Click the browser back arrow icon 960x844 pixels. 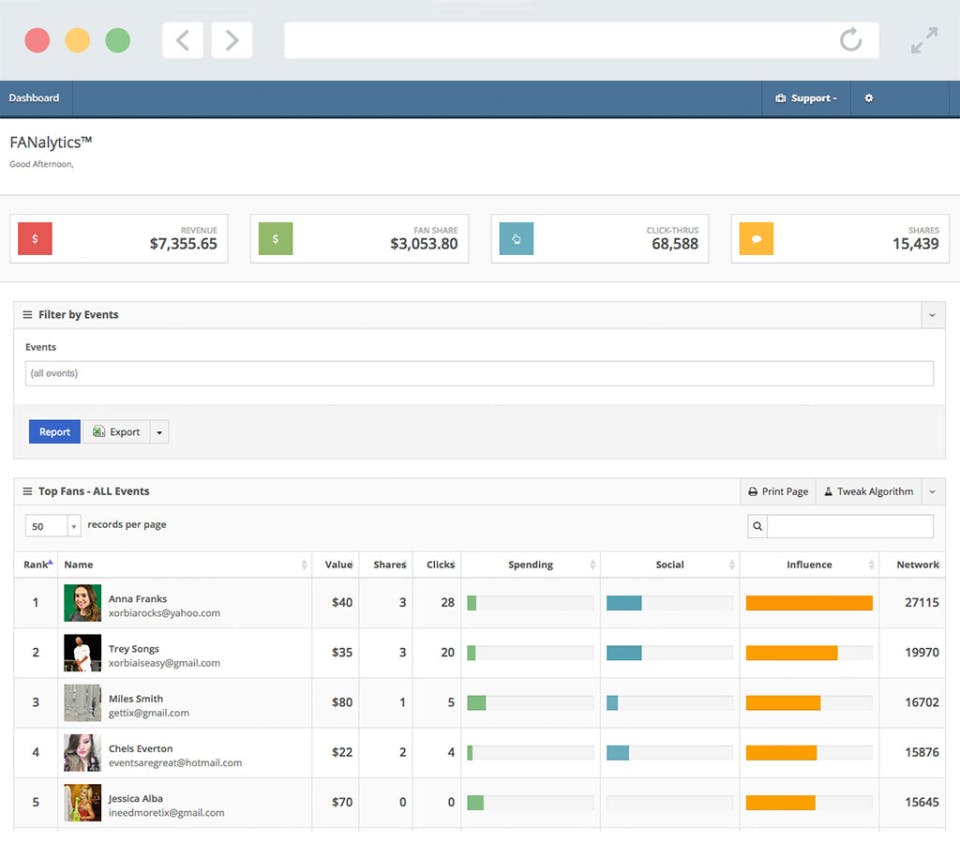[x=182, y=40]
